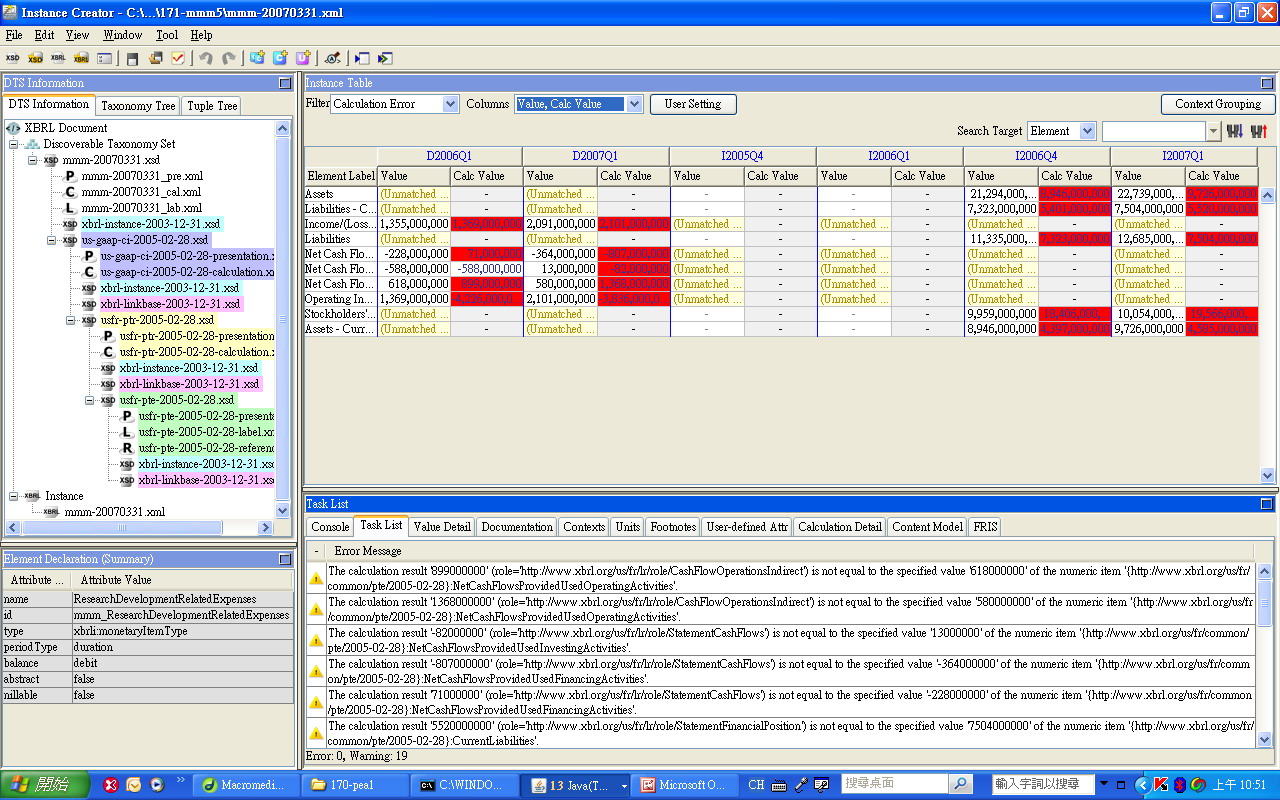Click the Element Label column header

(341, 176)
